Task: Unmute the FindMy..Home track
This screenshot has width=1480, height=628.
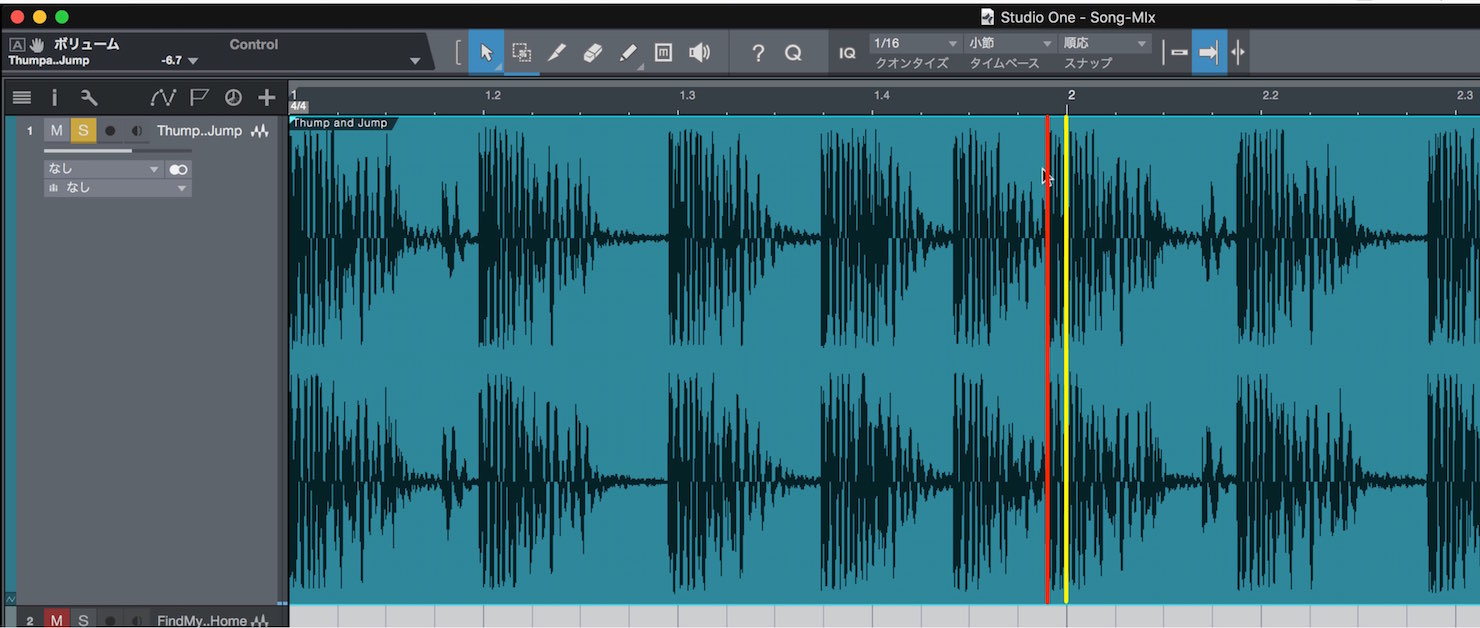Action: click(57, 621)
